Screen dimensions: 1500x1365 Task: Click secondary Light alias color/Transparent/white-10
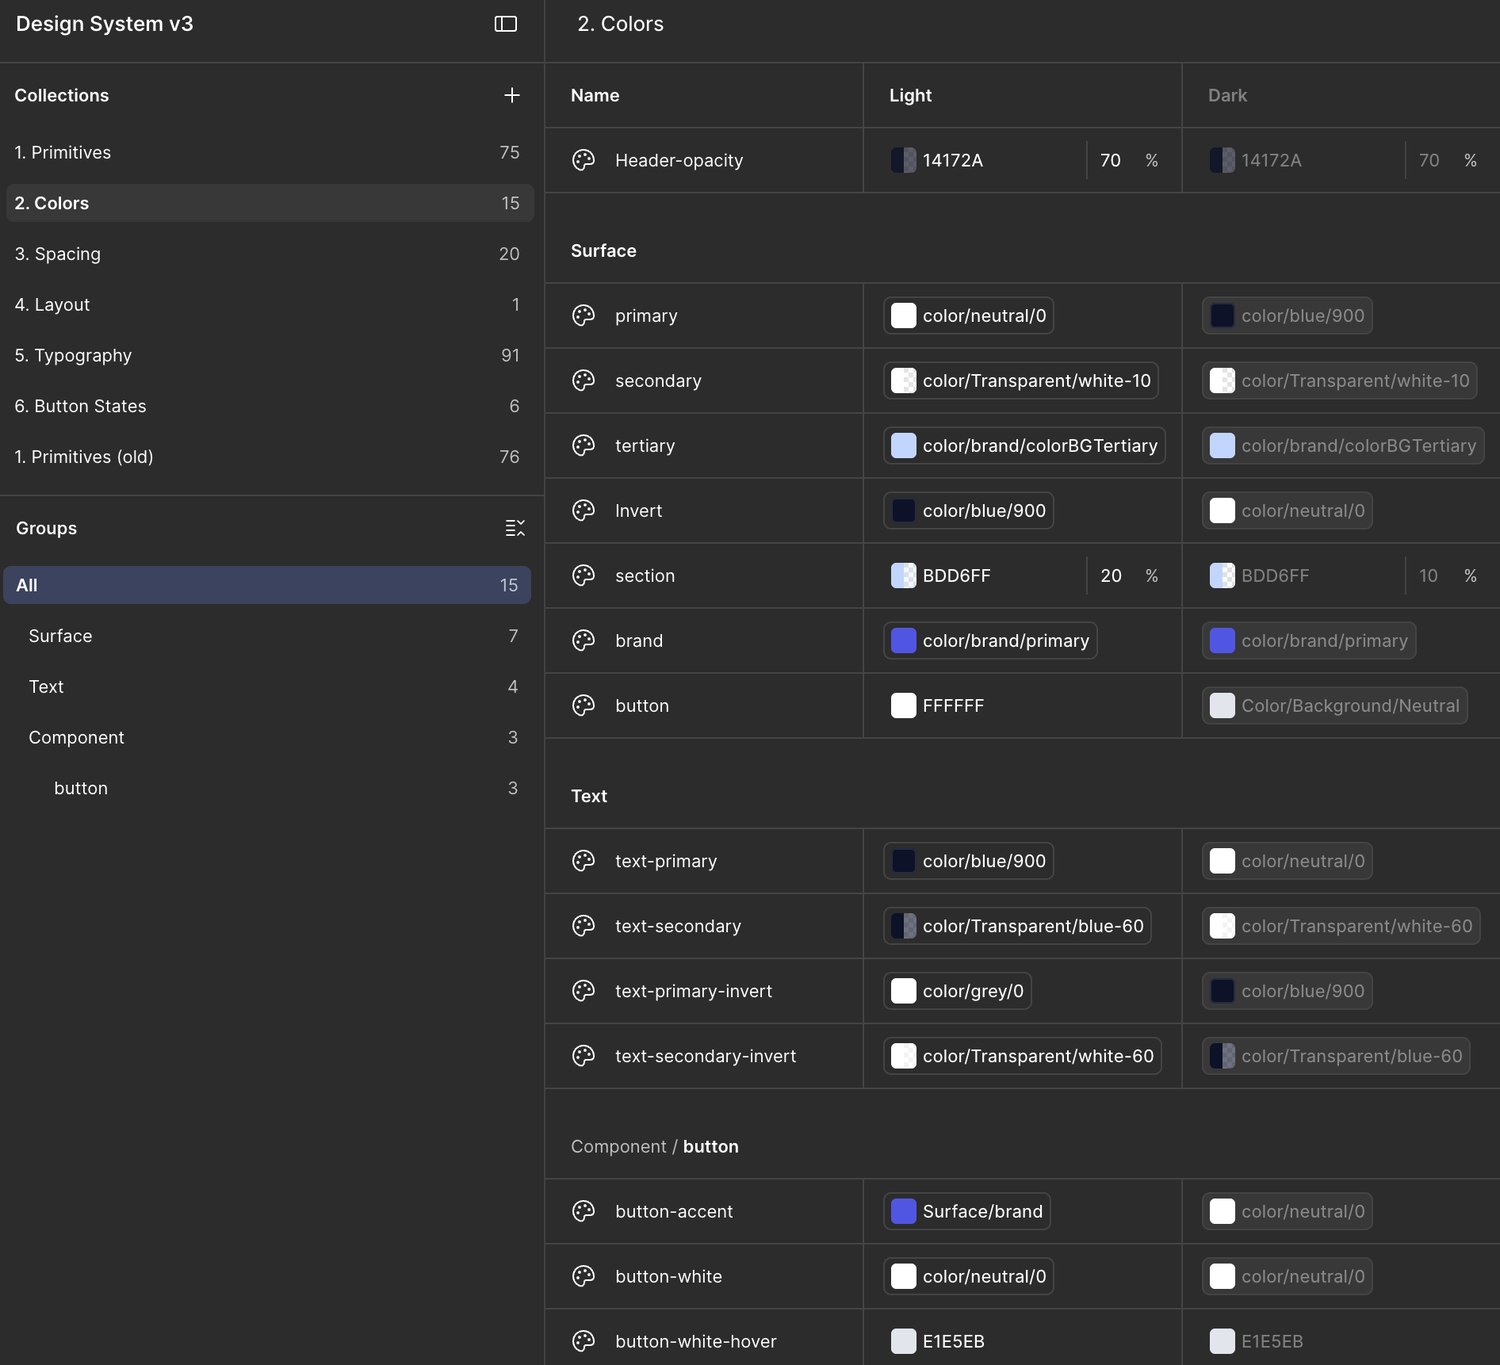[1021, 380]
